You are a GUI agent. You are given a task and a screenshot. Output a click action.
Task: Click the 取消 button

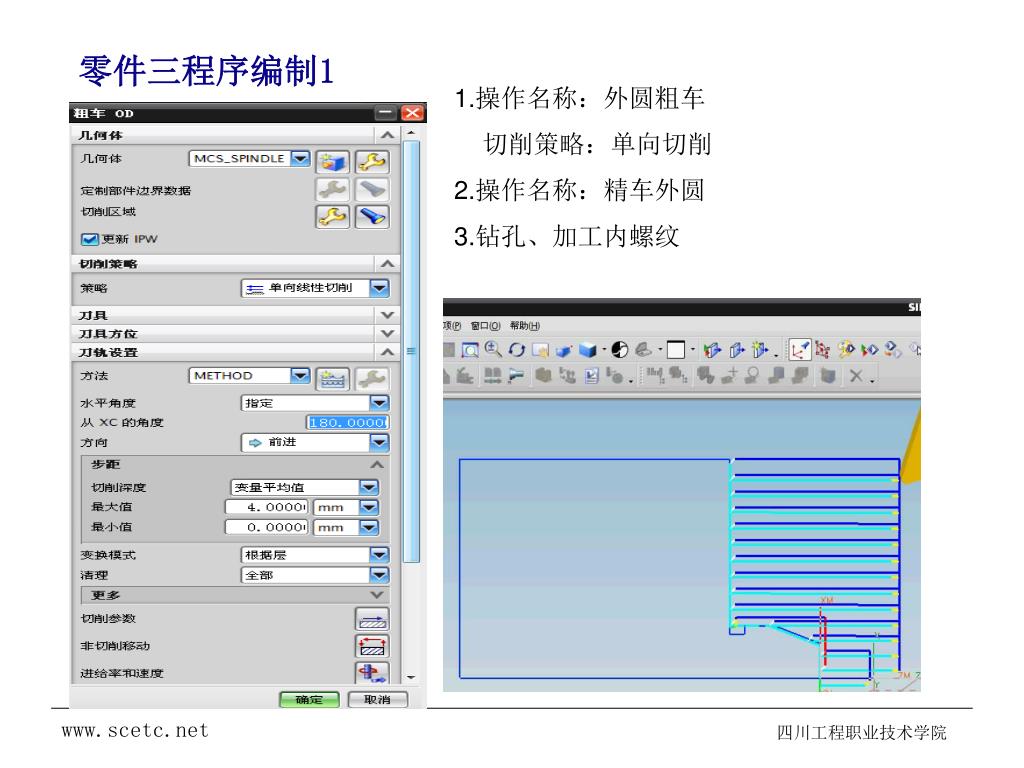pos(377,699)
